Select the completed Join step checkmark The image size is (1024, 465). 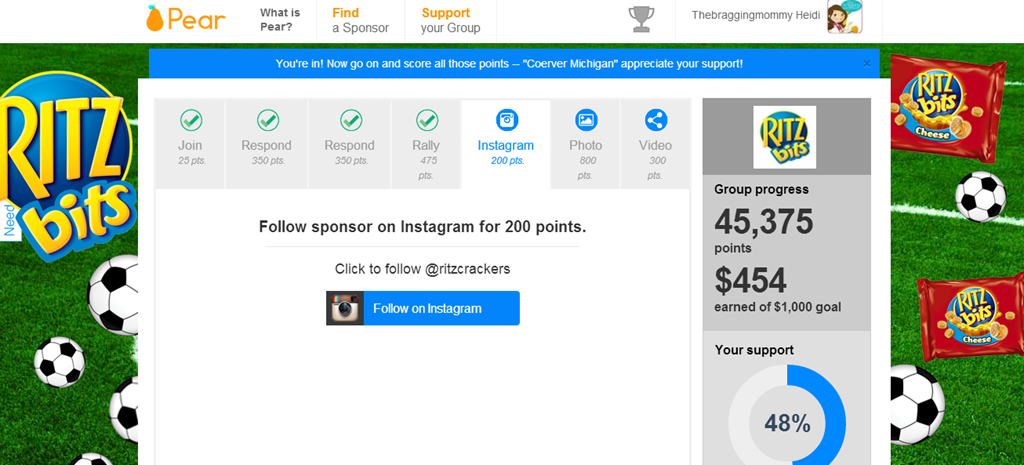[190, 120]
